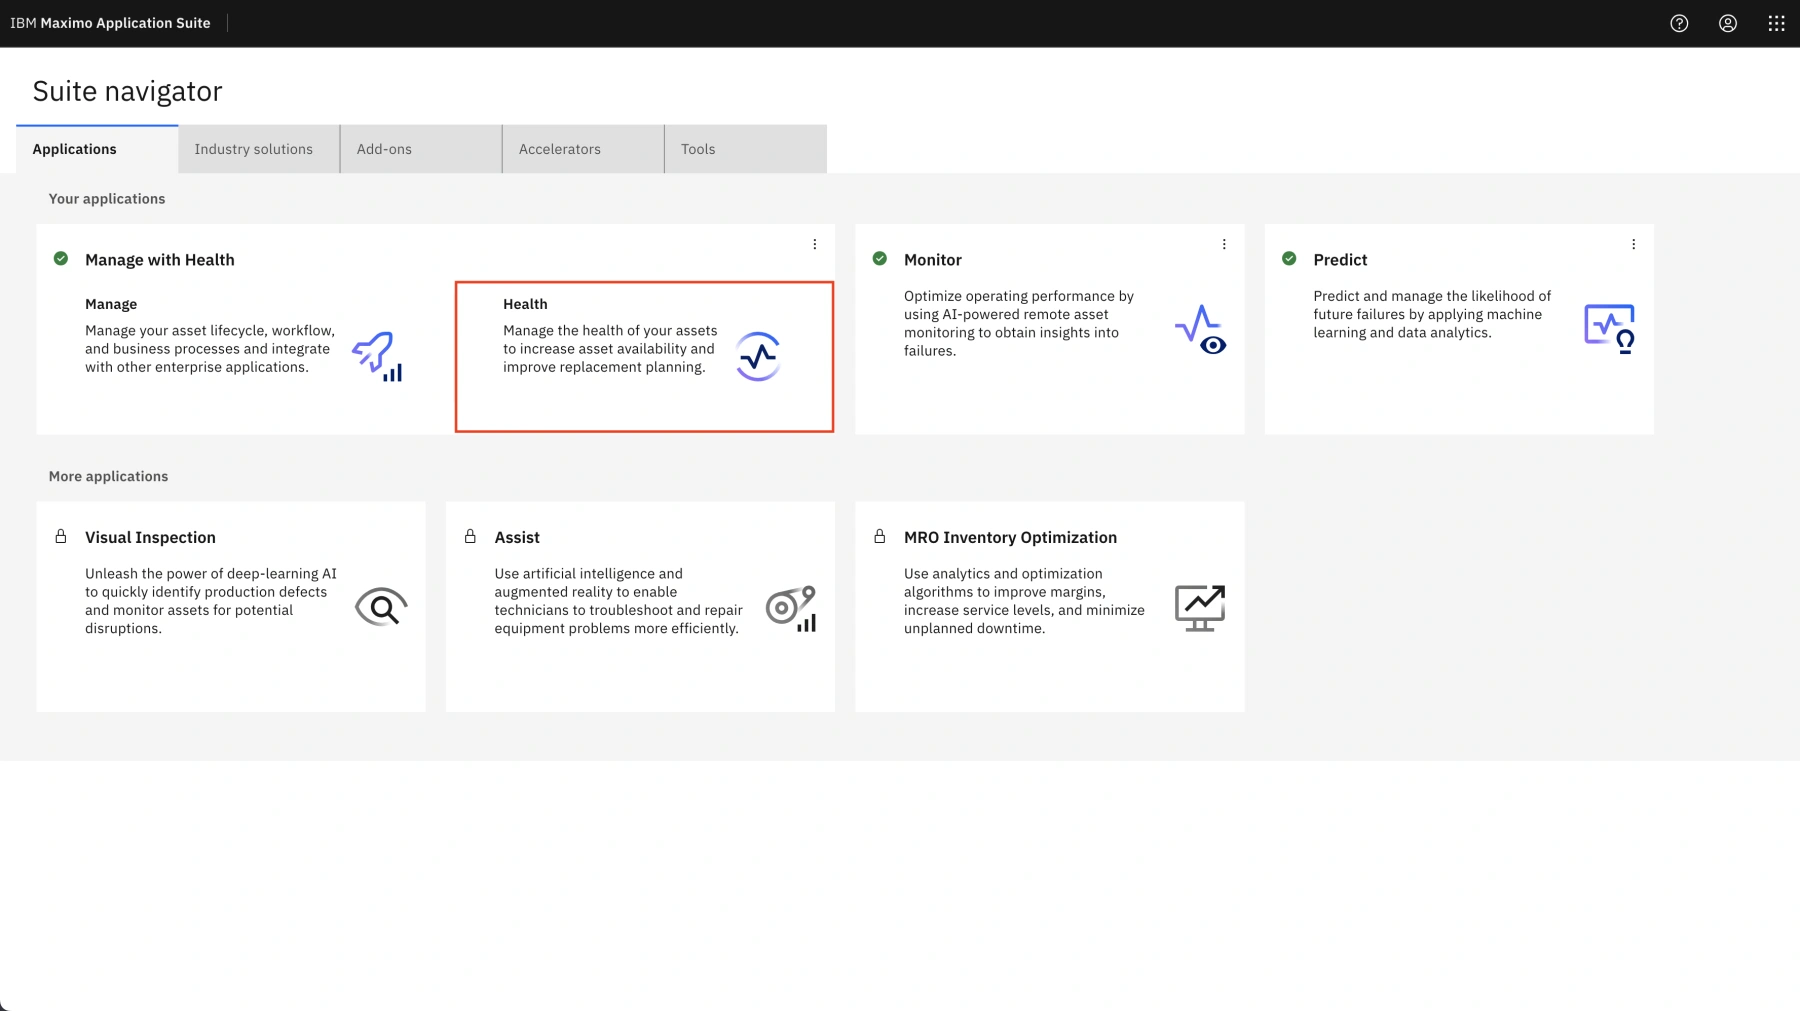Open the overflow menu on Predict card
Screen dimensions: 1800x1011
click(x=1634, y=244)
